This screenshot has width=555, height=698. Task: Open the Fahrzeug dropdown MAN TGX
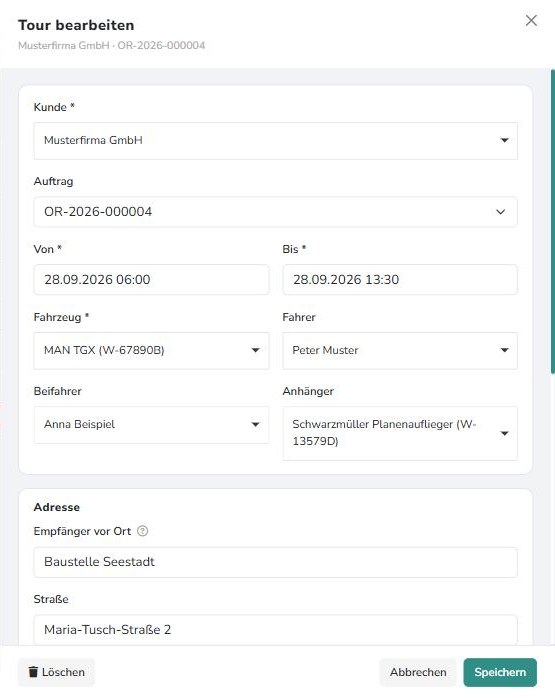coord(151,351)
